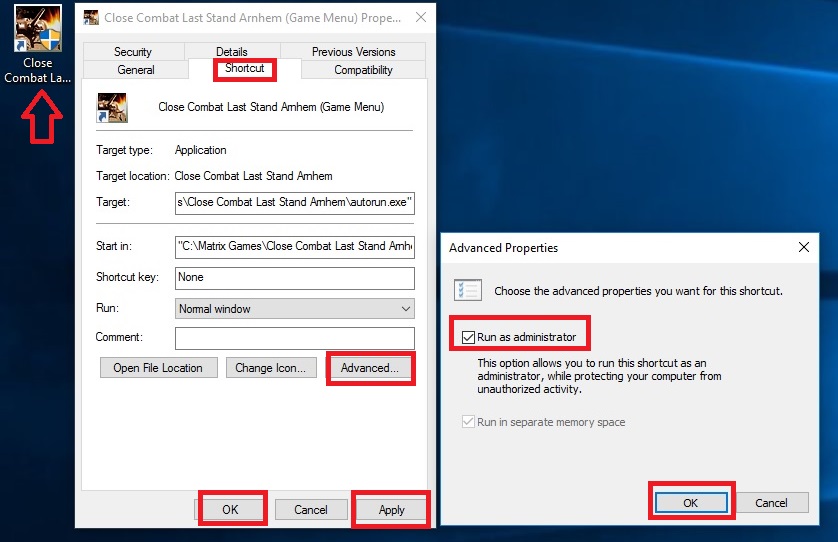The width and height of the screenshot is (838, 542).
Task: Click the 'Target location:' label
Action: tap(133, 176)
